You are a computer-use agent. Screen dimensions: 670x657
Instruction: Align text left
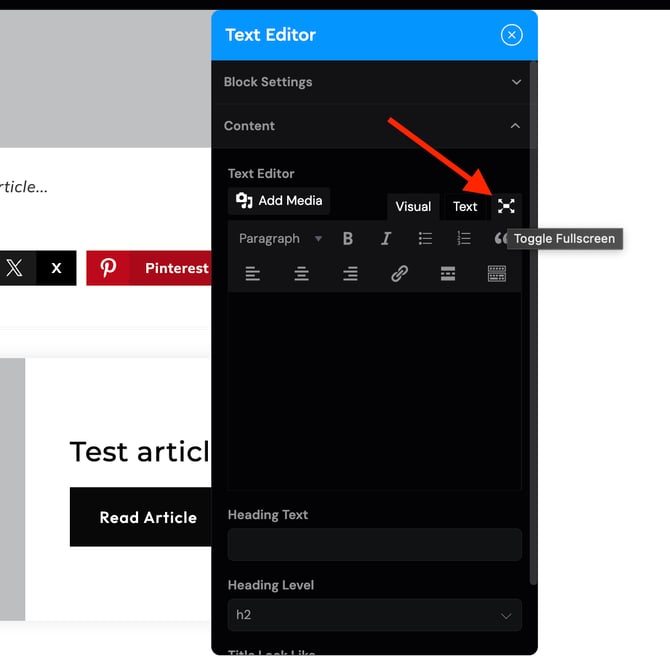pyautogui.click(x=253, y=273)
